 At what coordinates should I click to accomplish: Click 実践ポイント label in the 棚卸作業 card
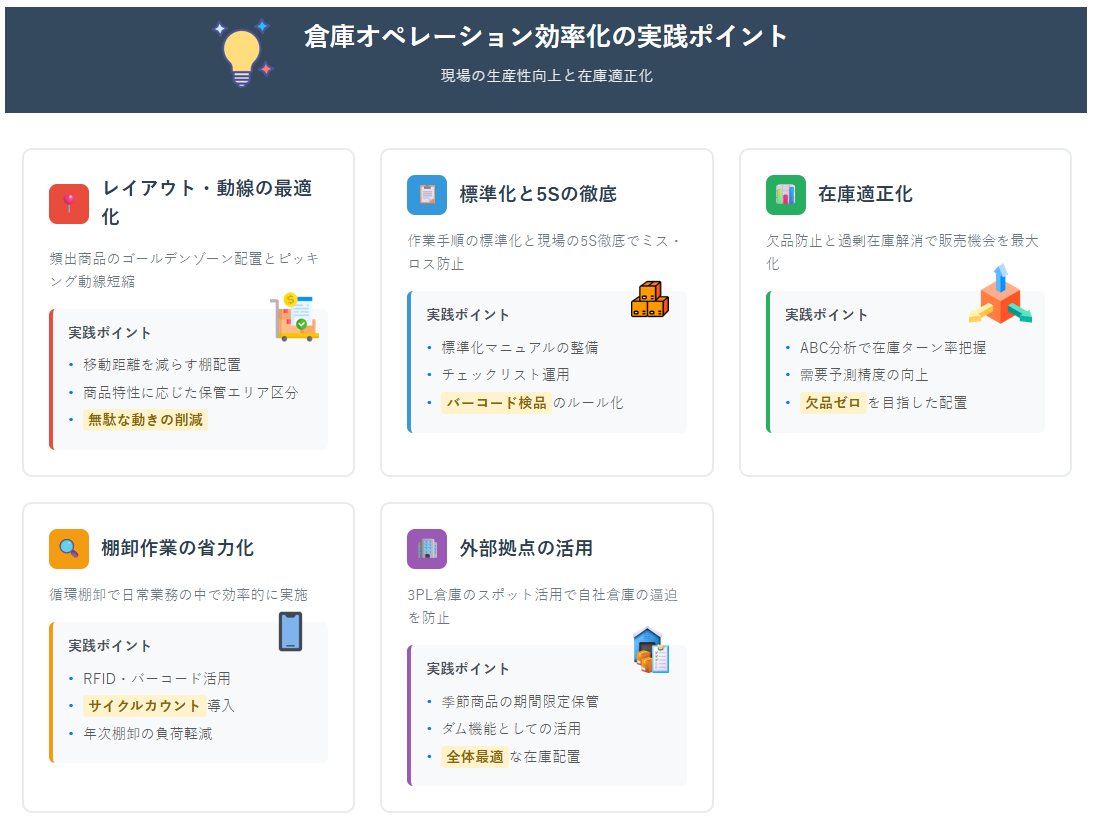click(x=110, y=647)
